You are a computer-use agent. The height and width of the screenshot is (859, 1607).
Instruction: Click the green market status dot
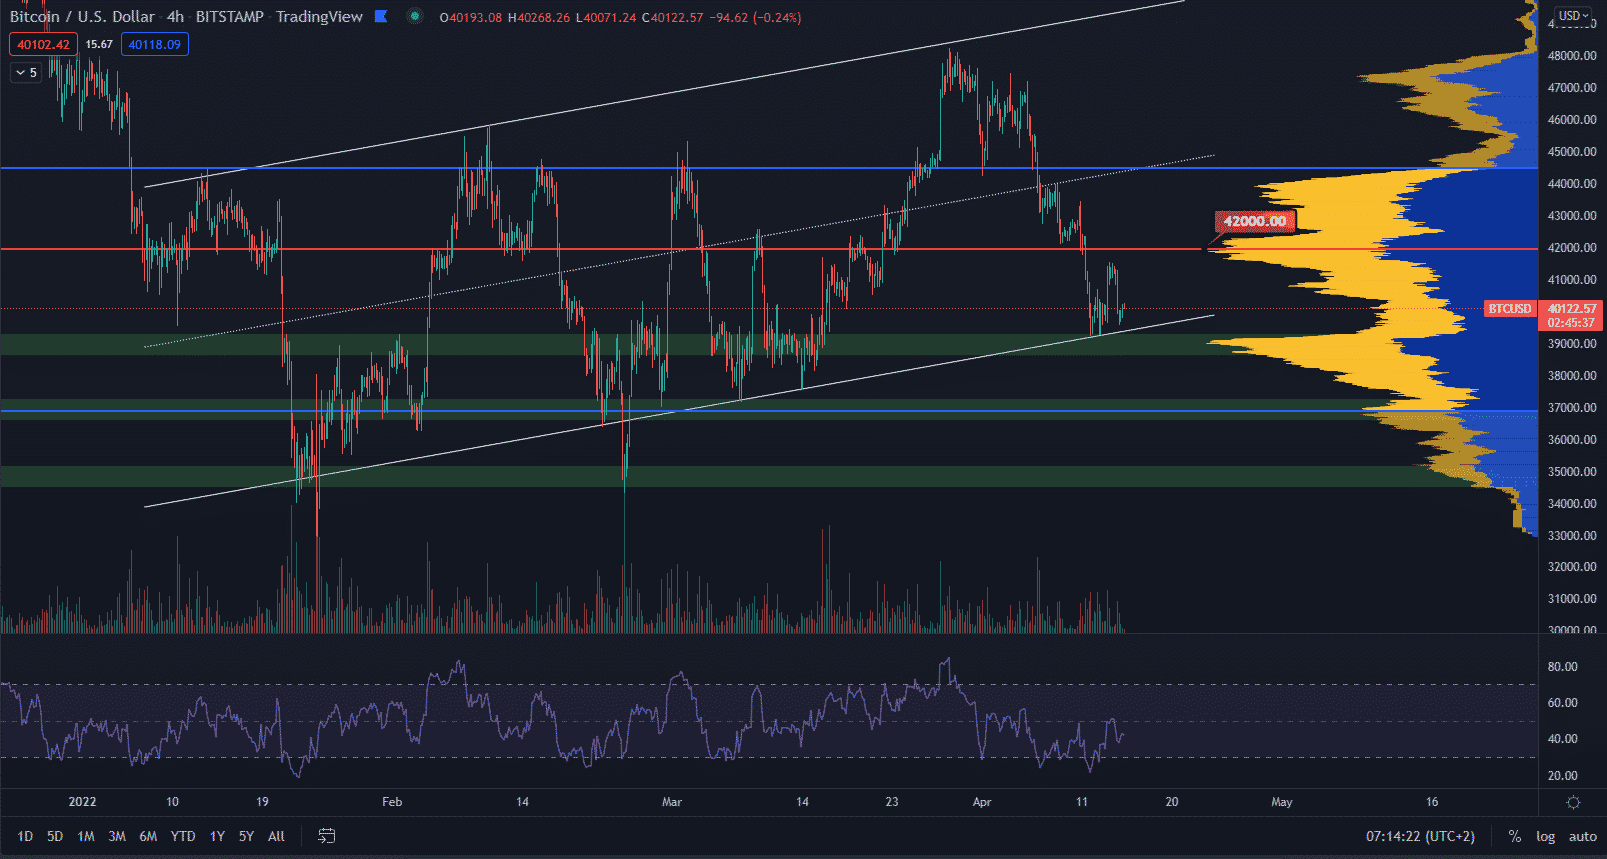click(x=414, y=16)
